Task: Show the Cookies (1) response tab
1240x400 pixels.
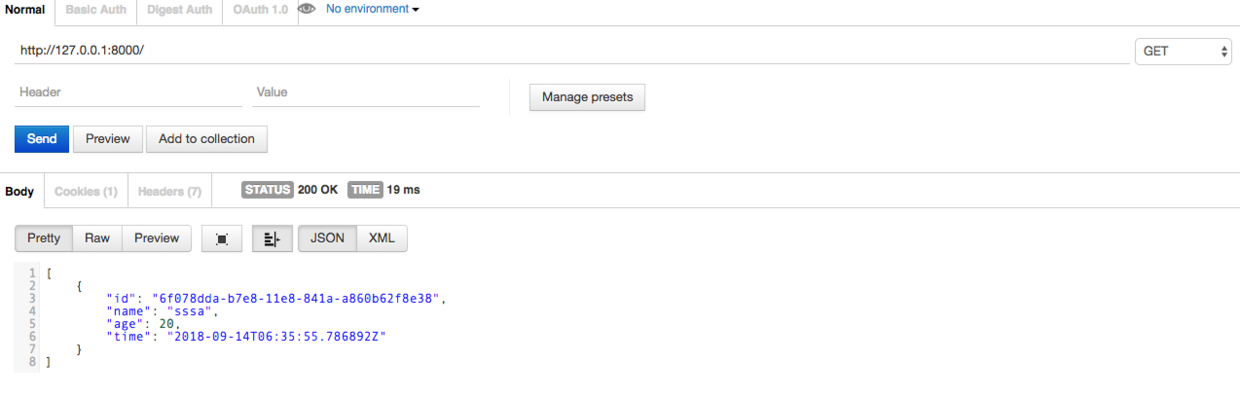Action: (x=85, y=191)
